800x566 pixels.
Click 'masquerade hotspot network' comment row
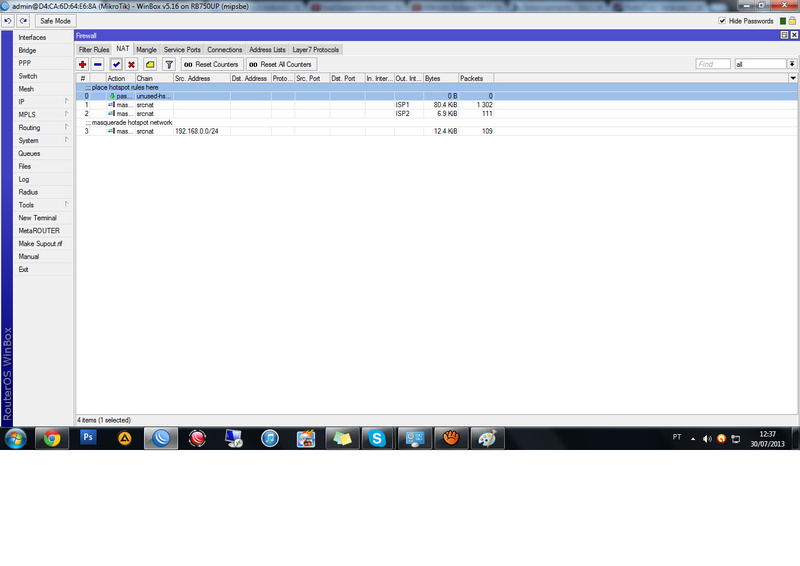click(x=437, y=122)
